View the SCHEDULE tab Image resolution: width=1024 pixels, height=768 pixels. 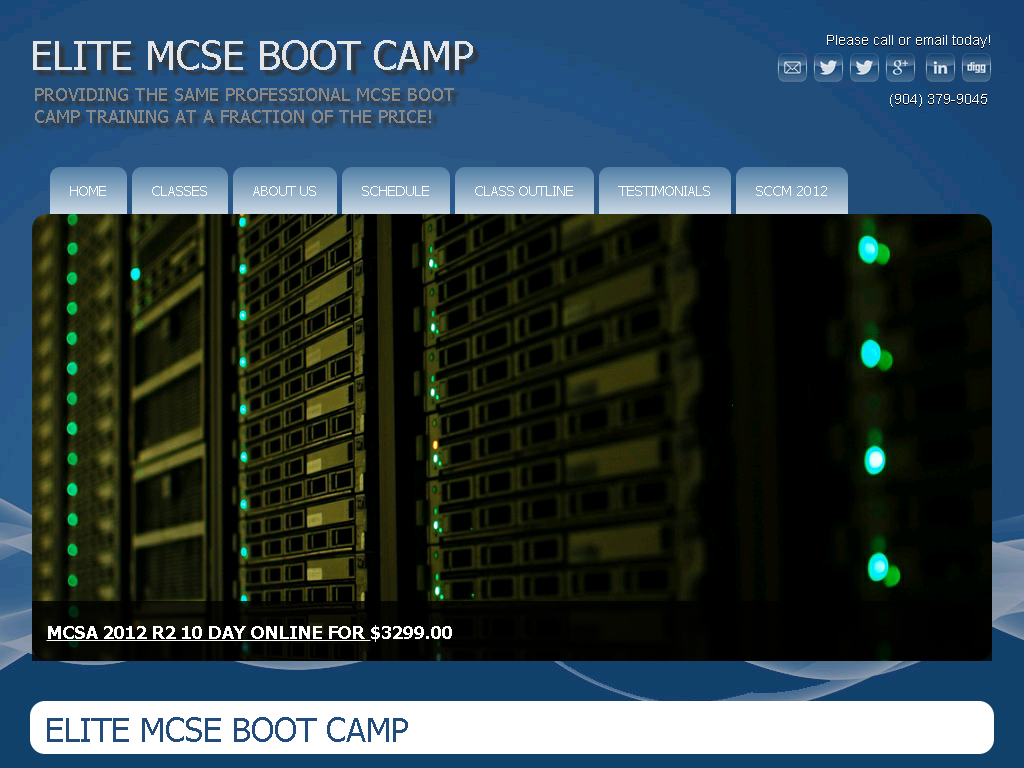tap(395, 191)
